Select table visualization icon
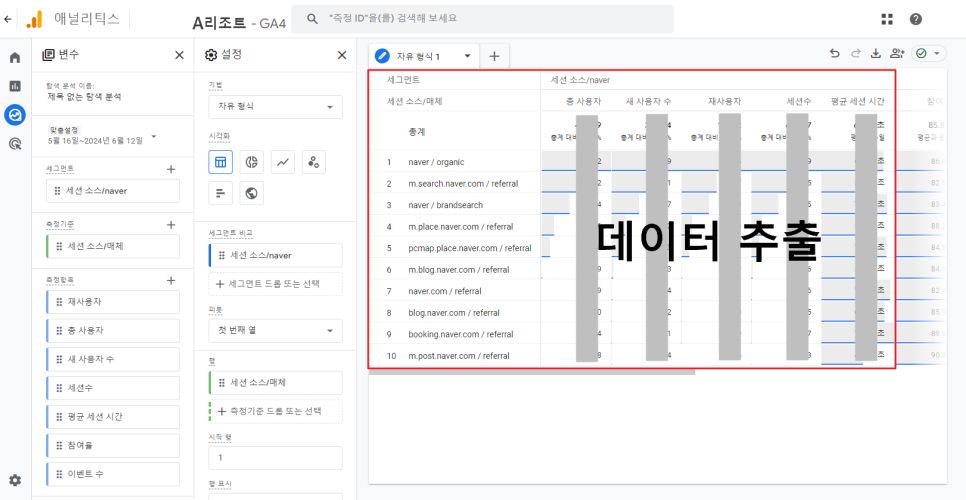Image resolution: width=966 pixels, height=500 pixels. coord(221,162)
